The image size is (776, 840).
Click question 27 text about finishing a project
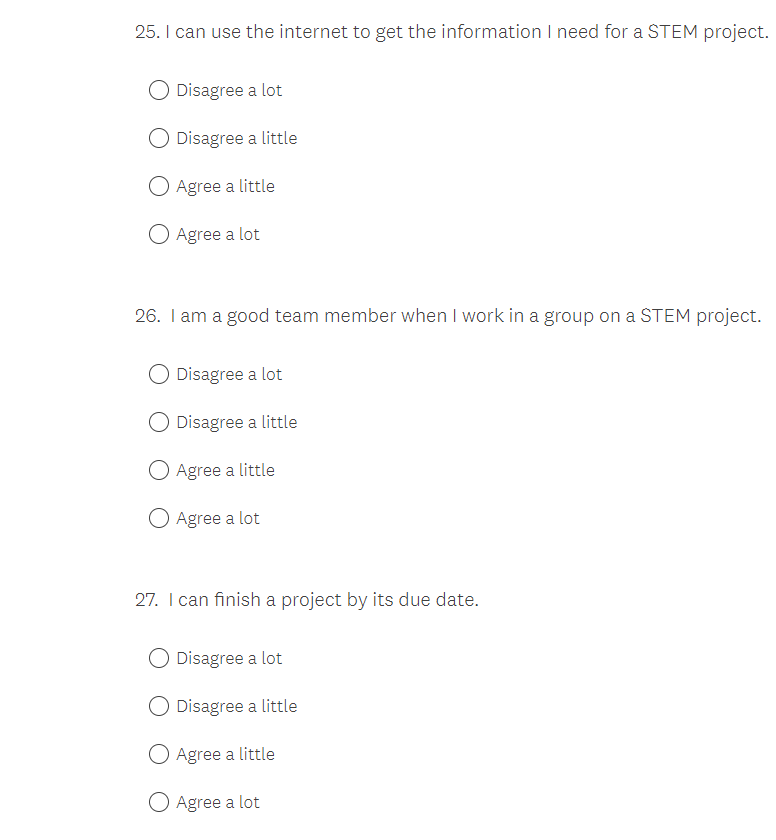(x=306, y=600)
